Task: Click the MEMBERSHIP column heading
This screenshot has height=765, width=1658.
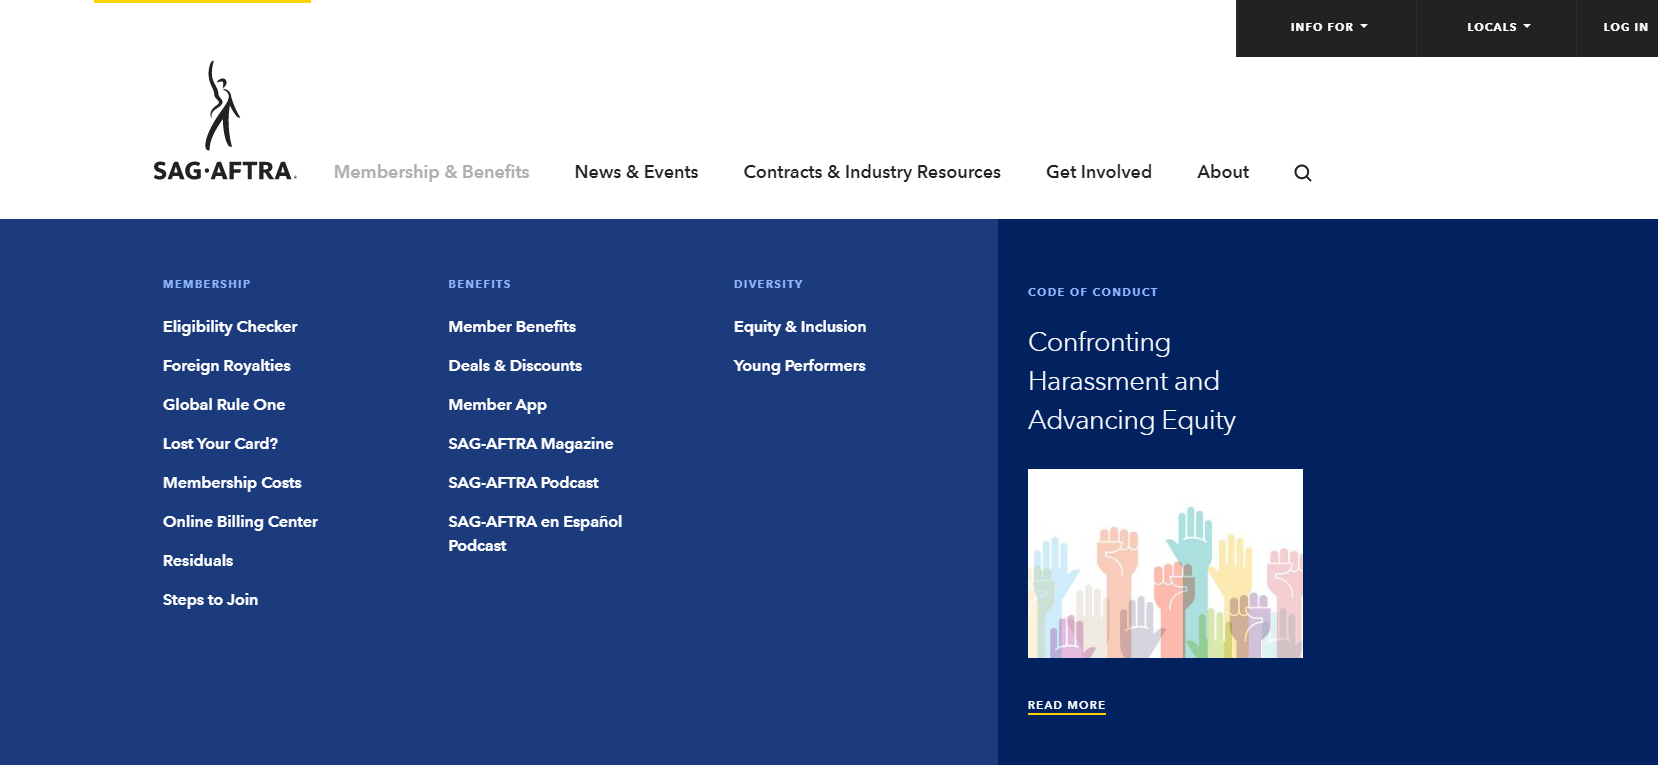Action: coord(207,284)
